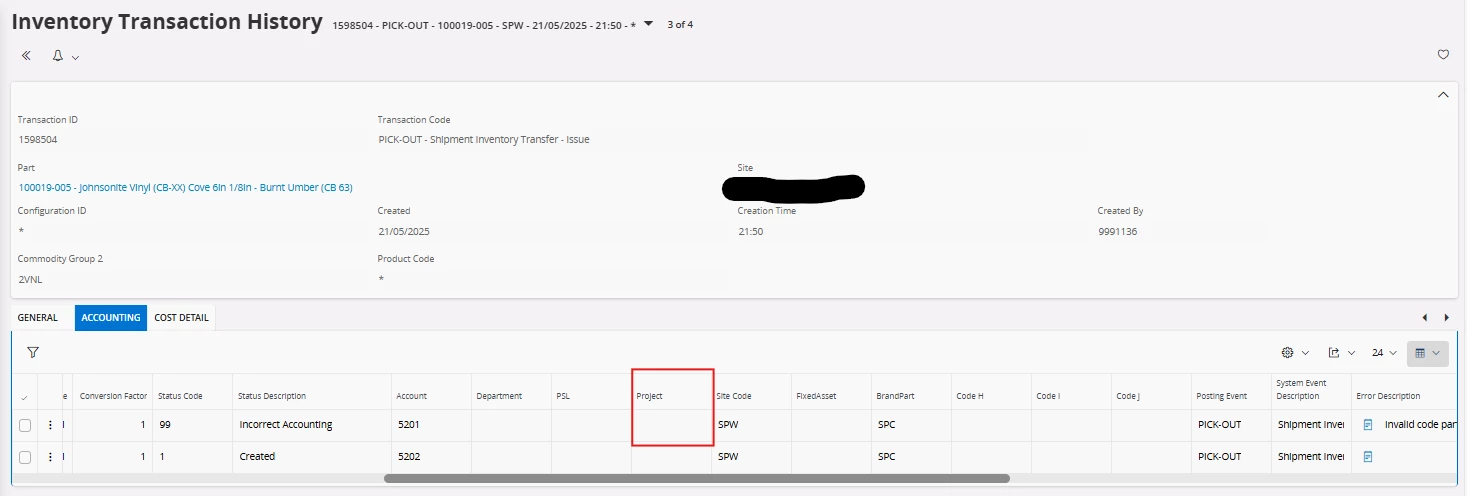Open table settings gear menu

1295,353
